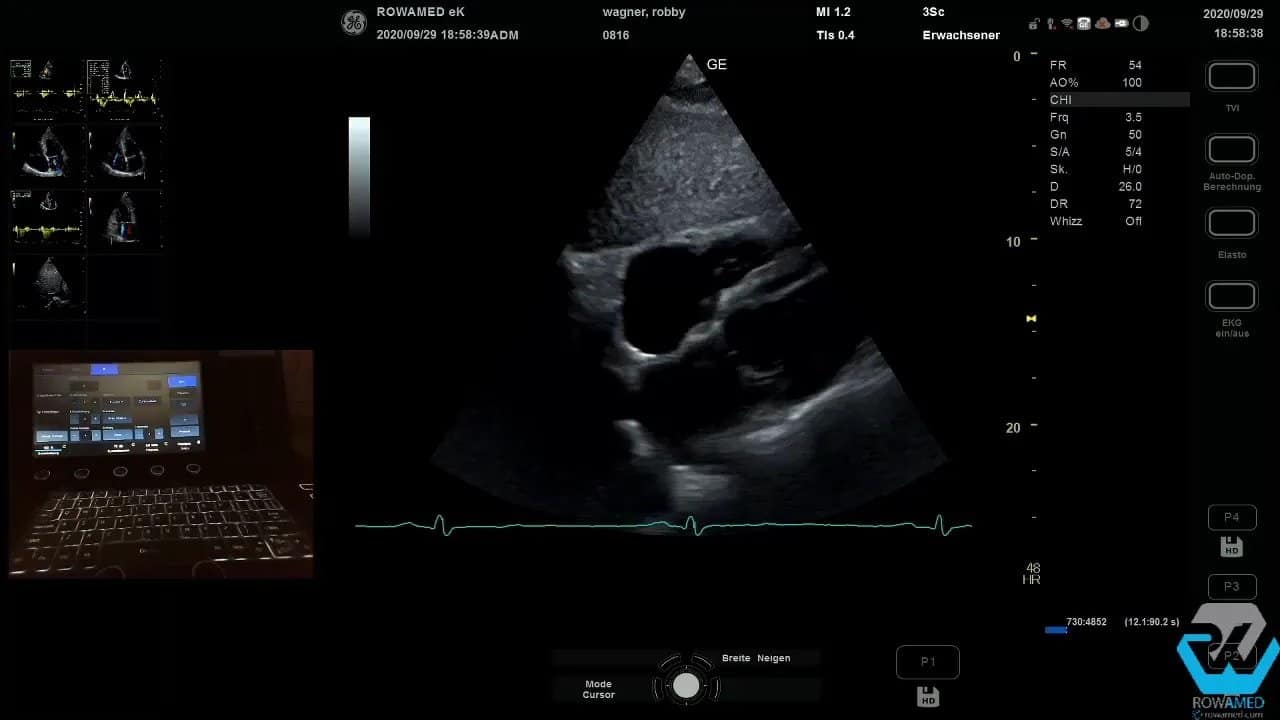Image resolution: width=1280 pixels, height=720 pixels.
Task: Click the GE logo icon
Action: point(353,23)
